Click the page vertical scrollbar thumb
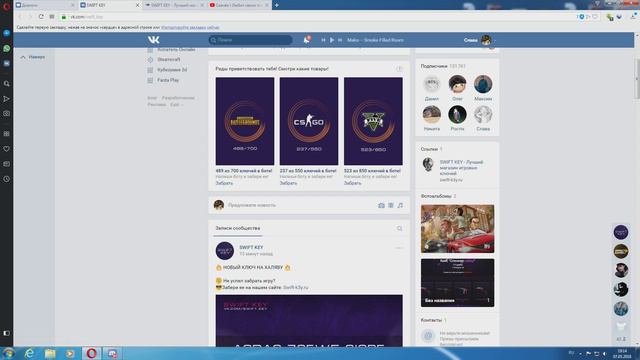Viewport: 640px width, 360px height. [637, 78]
